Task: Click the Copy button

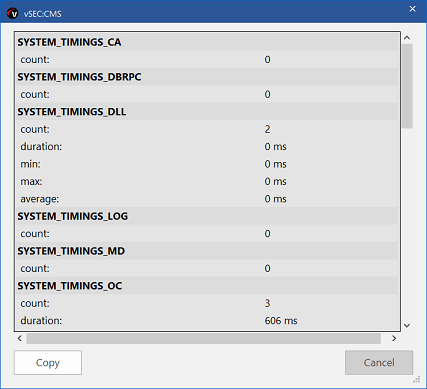Action: [48, 362]
